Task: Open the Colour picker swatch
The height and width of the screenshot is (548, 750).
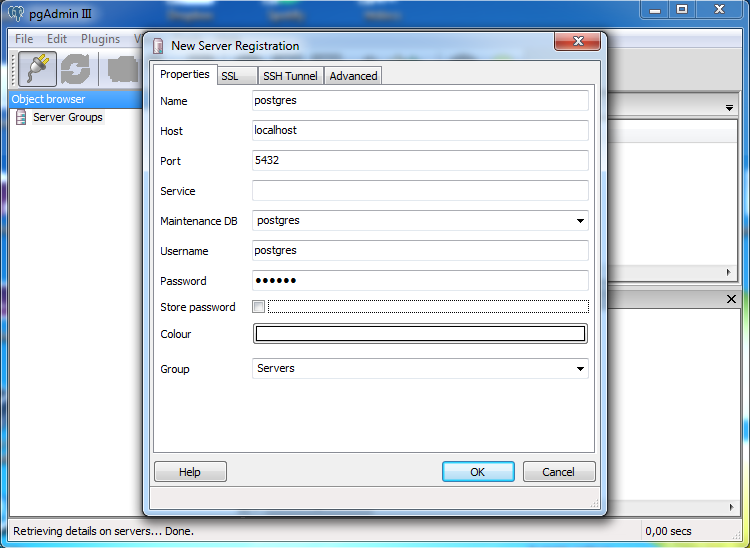Action: [420, 334]
